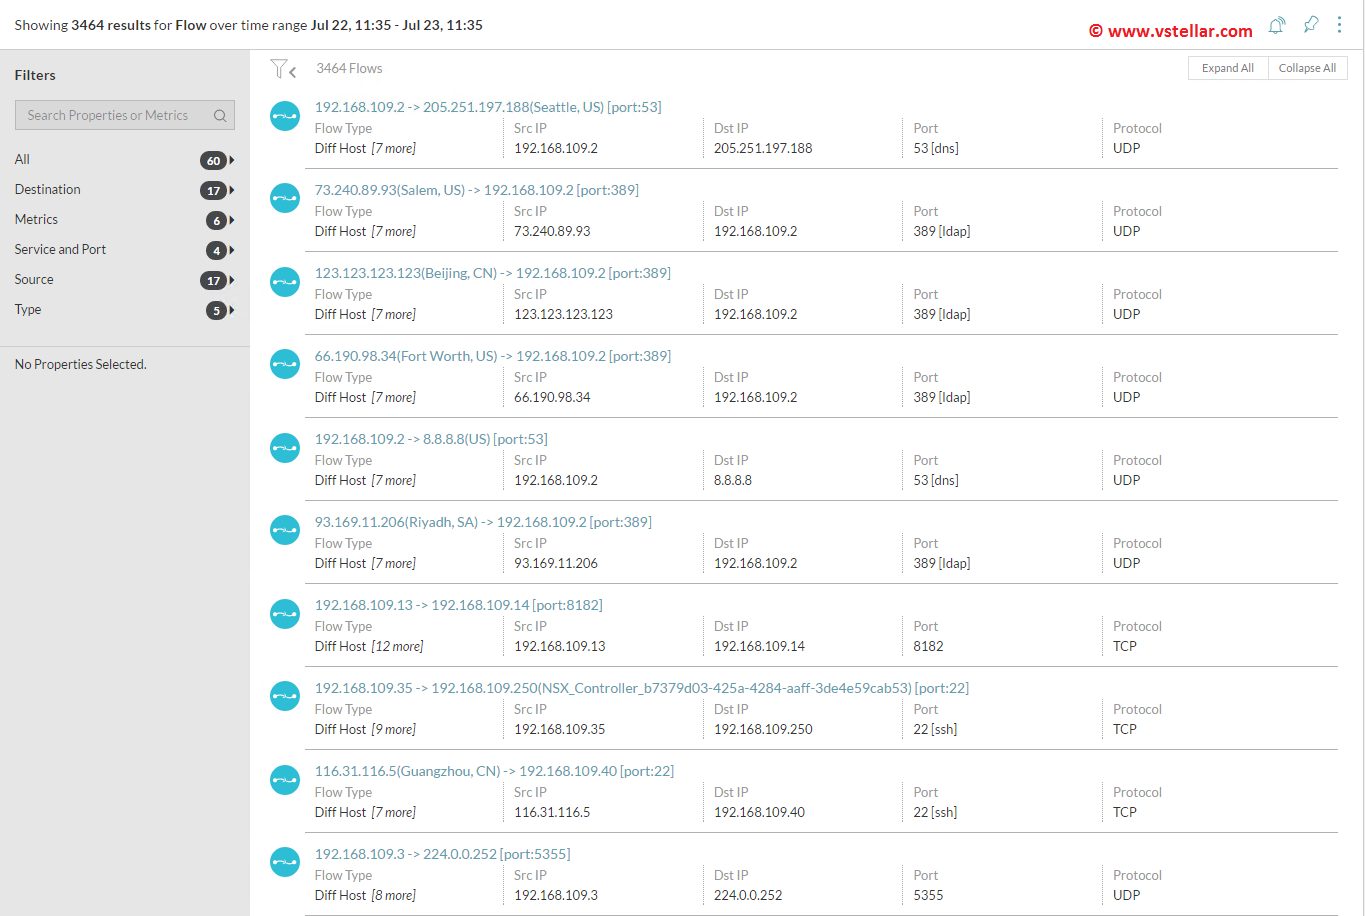
Task: Click the alert bell icon
Action: click(x=1277, y=26)
